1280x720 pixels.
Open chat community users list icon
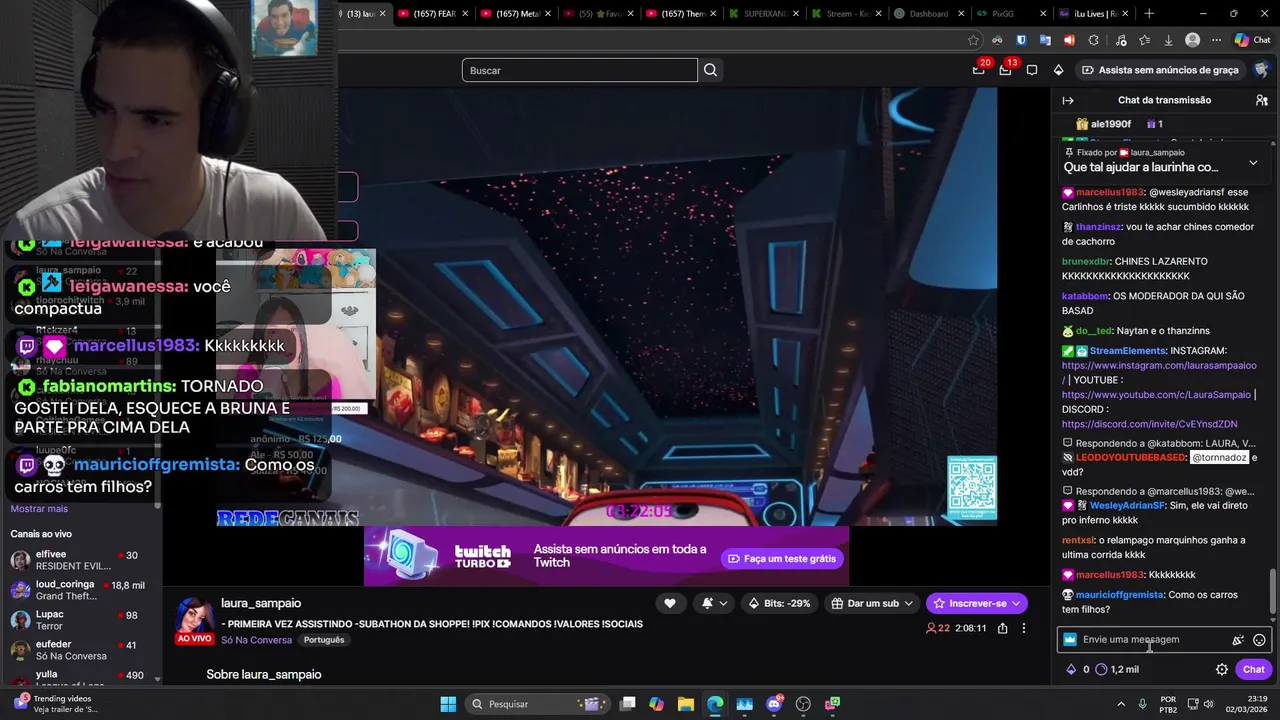tap(1262, 100)
